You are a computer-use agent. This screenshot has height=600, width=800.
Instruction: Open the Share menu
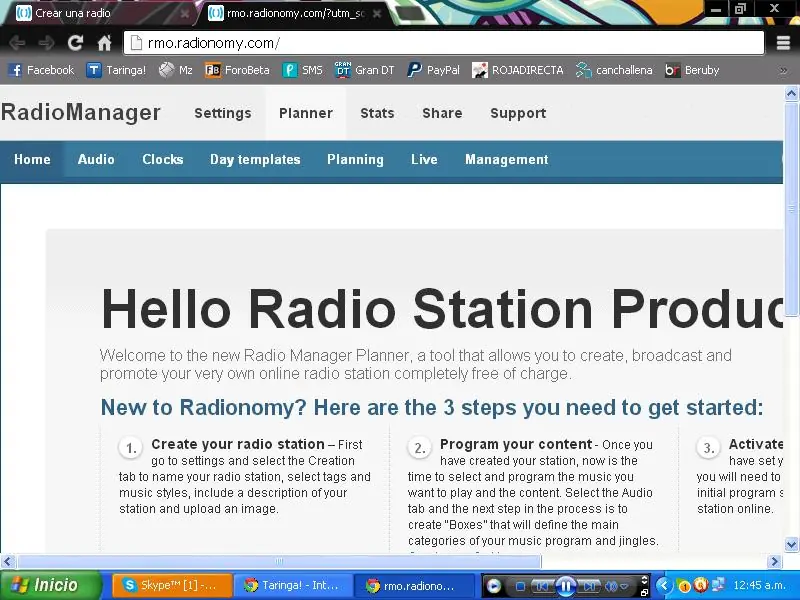pos(442,113)
